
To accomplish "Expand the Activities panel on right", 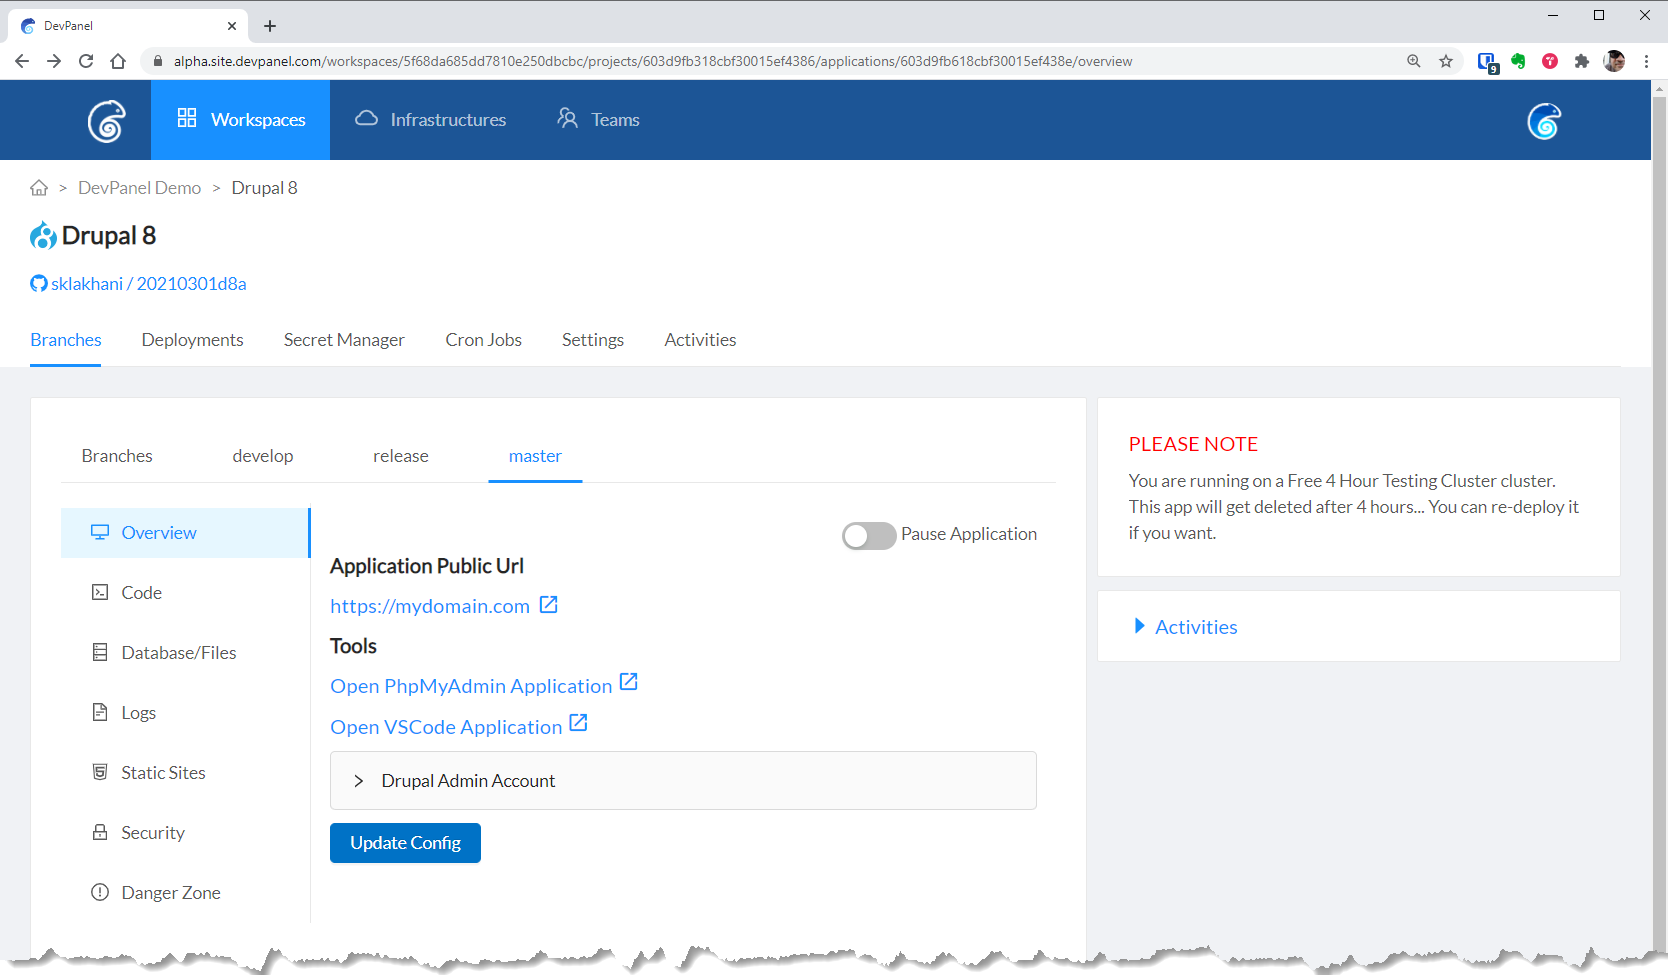I will pyautogui.click(x=1195, y=627).
